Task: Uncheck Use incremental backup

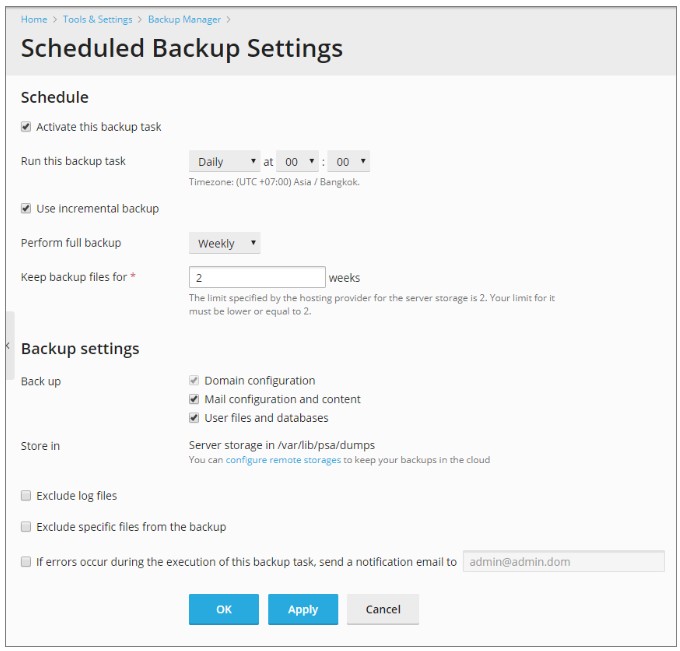Action: tap(26, 209)
